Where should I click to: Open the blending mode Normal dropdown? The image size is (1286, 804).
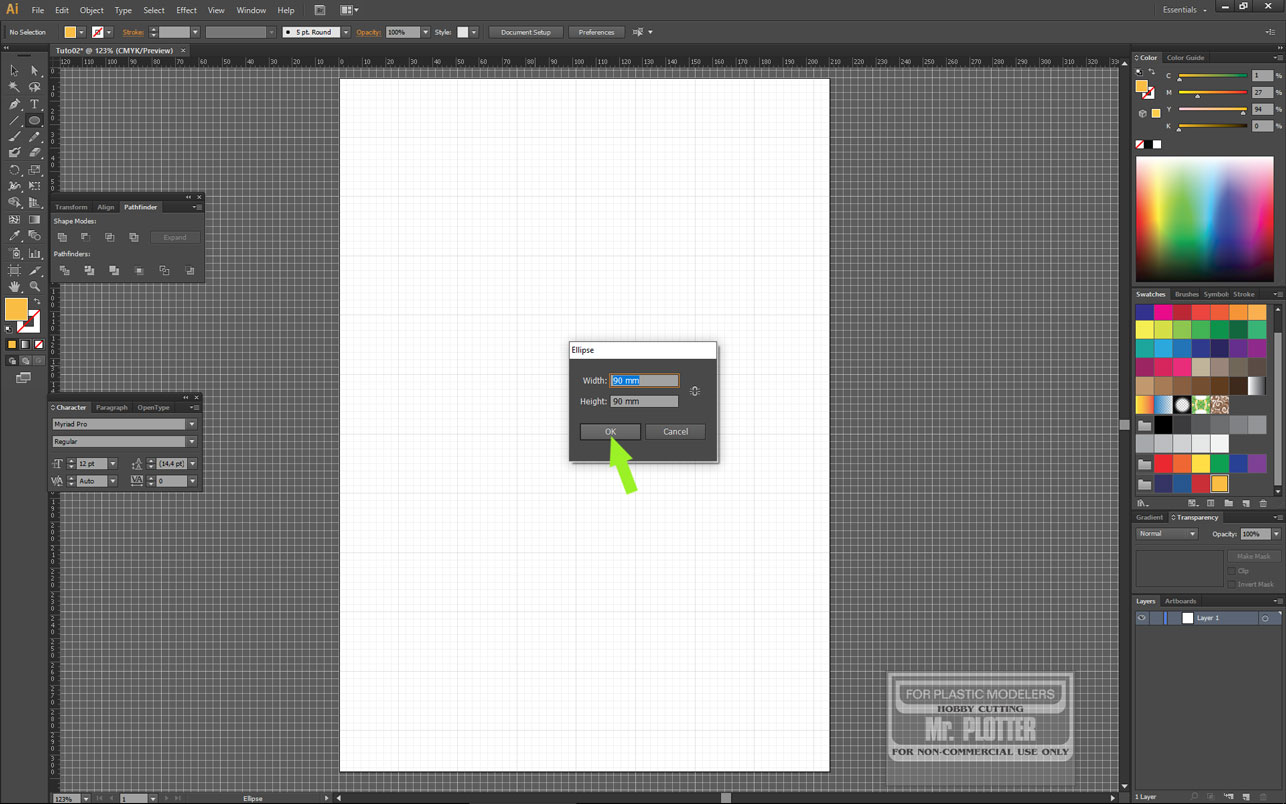click(1166, 534)
